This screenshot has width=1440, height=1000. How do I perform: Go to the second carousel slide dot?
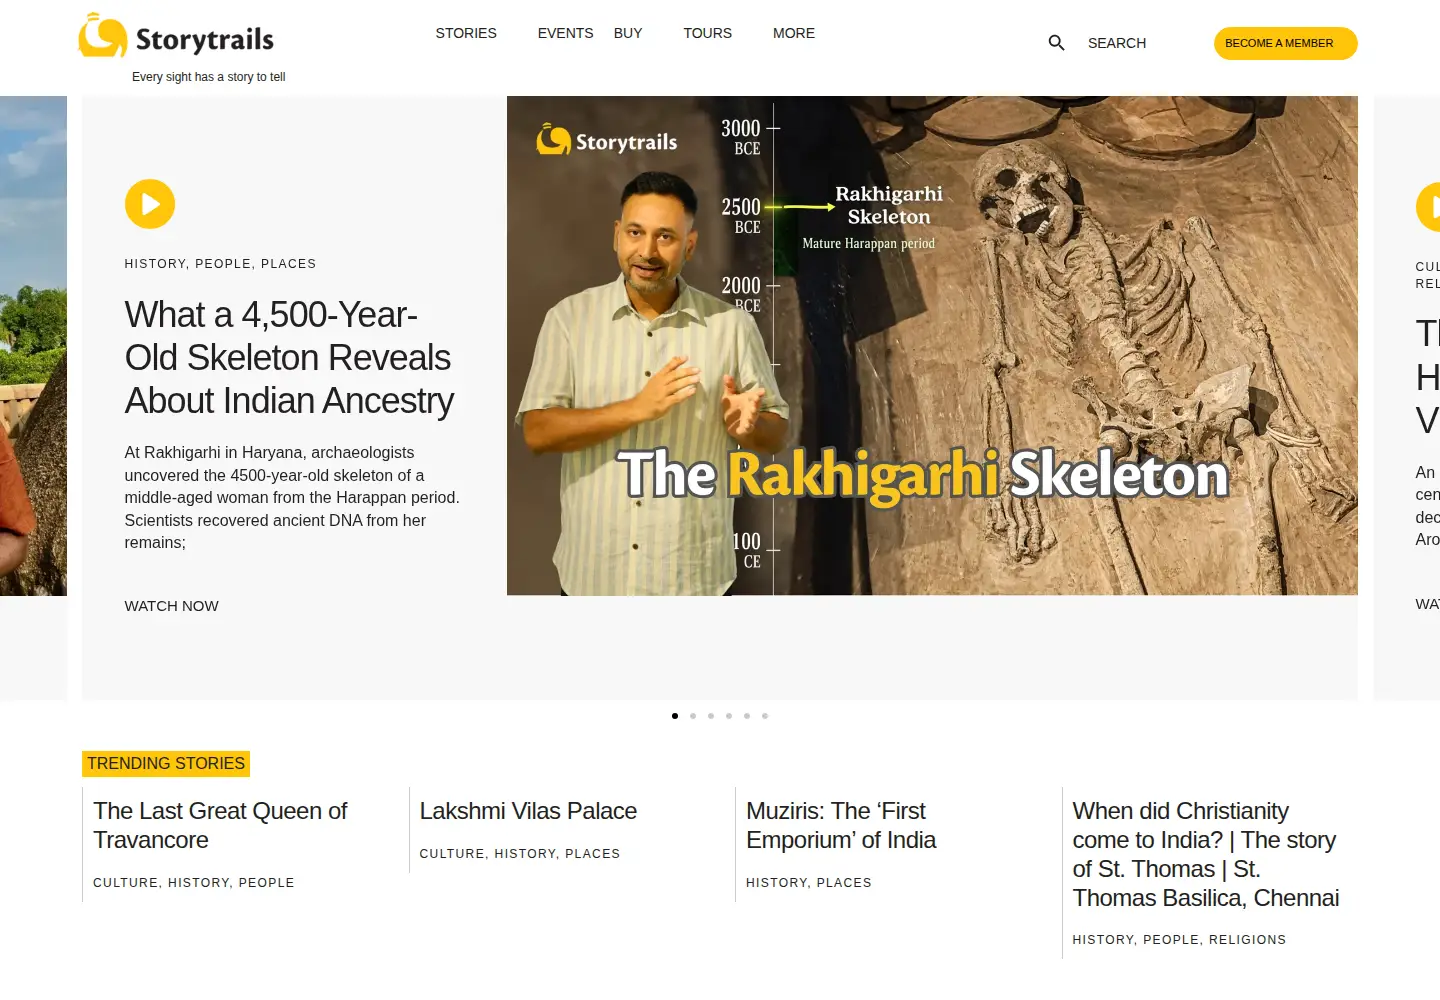pyautogui.click(x=693, y=716)
